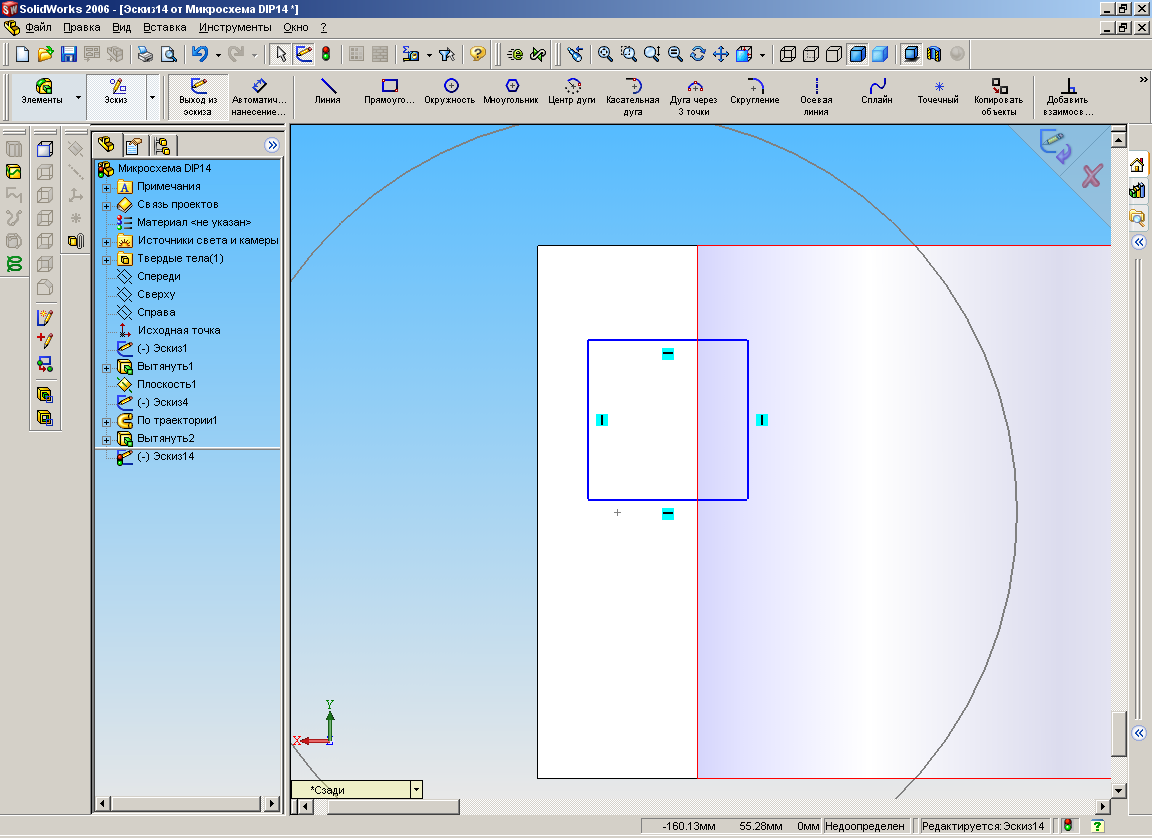The height and width of the screenshot is (838, 1152).
Task: Open the Эскиз toolbar dropdown arrow
Action: (152, 97)
